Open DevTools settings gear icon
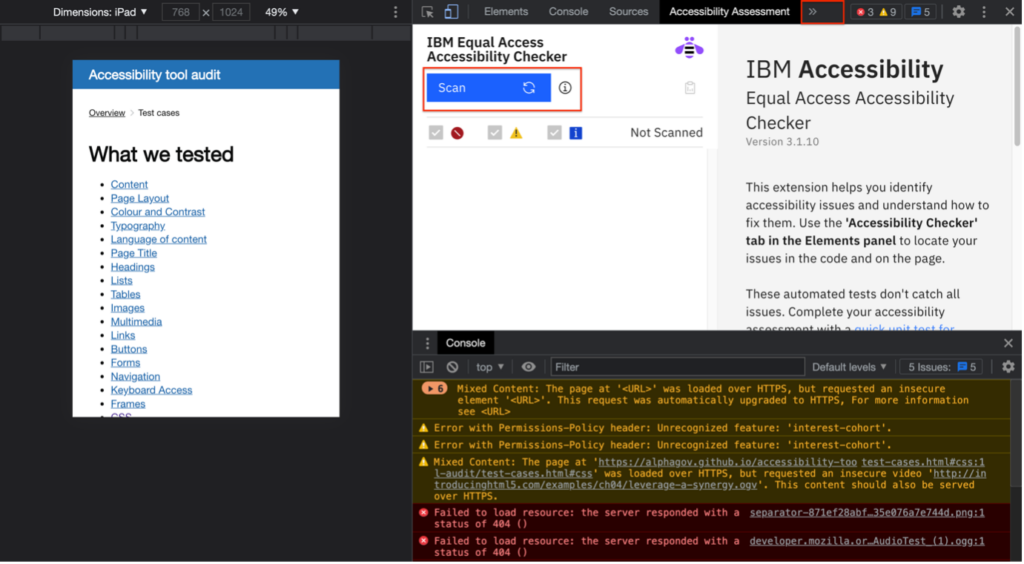 tap(959, 12)
